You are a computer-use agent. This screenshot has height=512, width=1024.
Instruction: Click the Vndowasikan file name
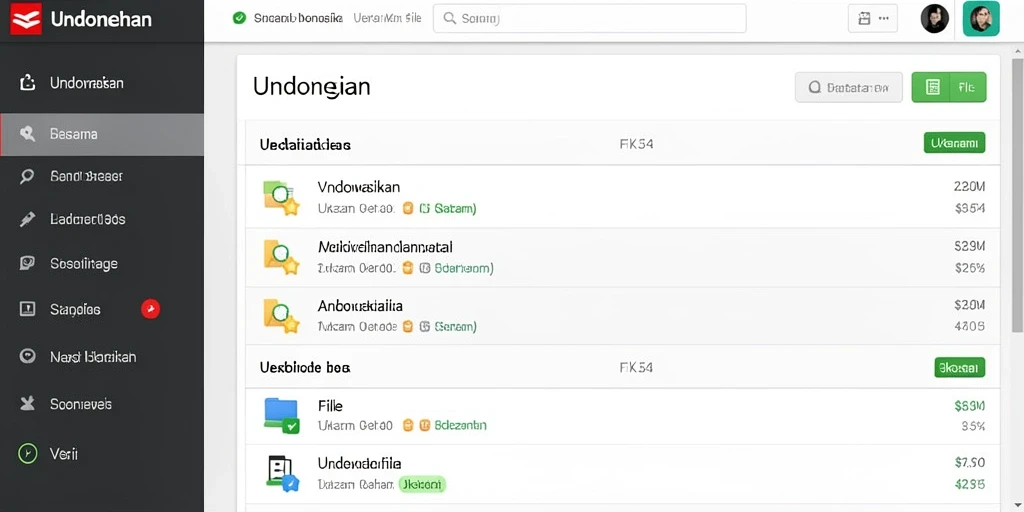(359, 187)
